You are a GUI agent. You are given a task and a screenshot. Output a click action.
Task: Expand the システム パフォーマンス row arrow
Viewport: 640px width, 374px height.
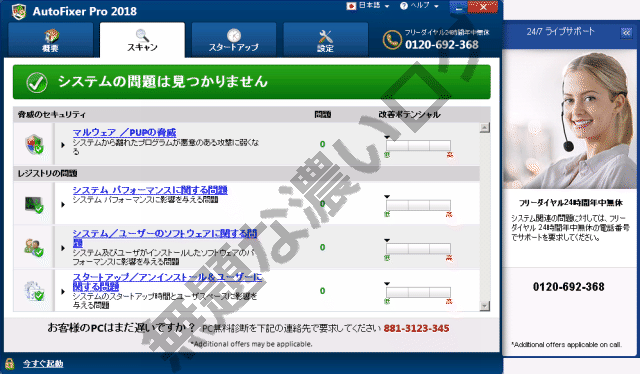[x=63, y=205]
